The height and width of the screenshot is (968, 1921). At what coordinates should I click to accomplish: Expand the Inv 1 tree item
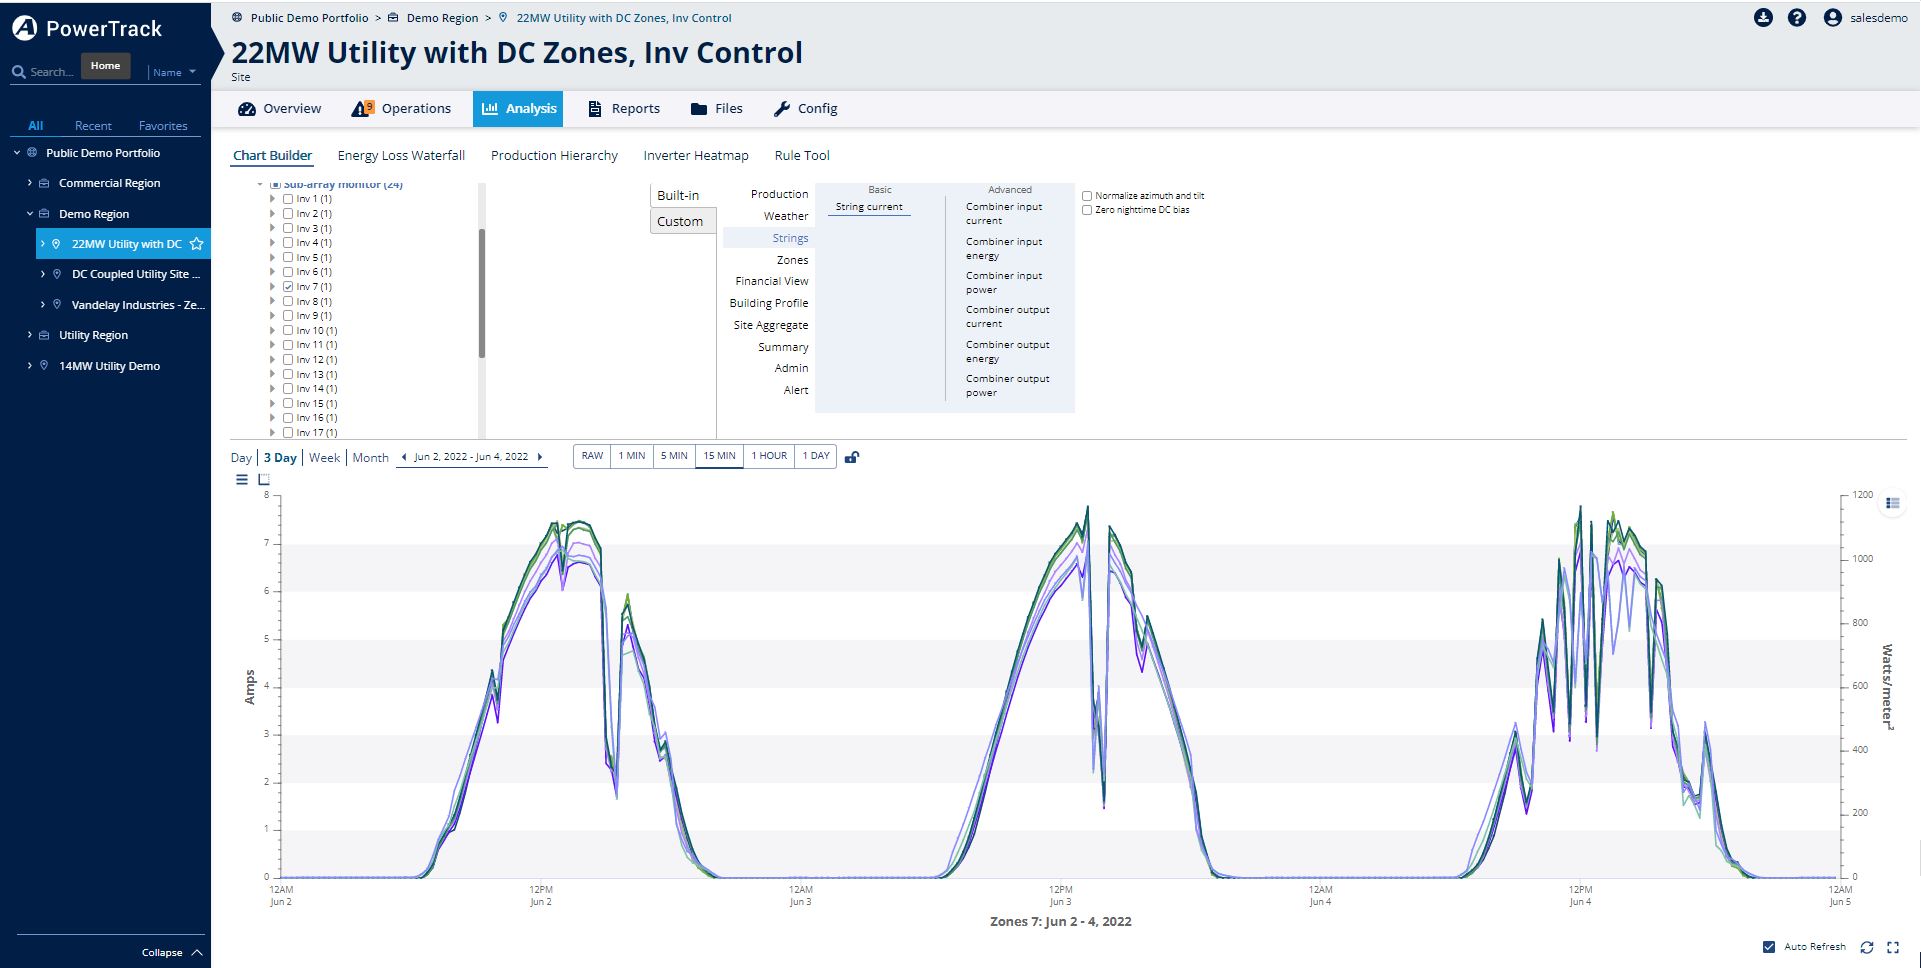(272, 199)
